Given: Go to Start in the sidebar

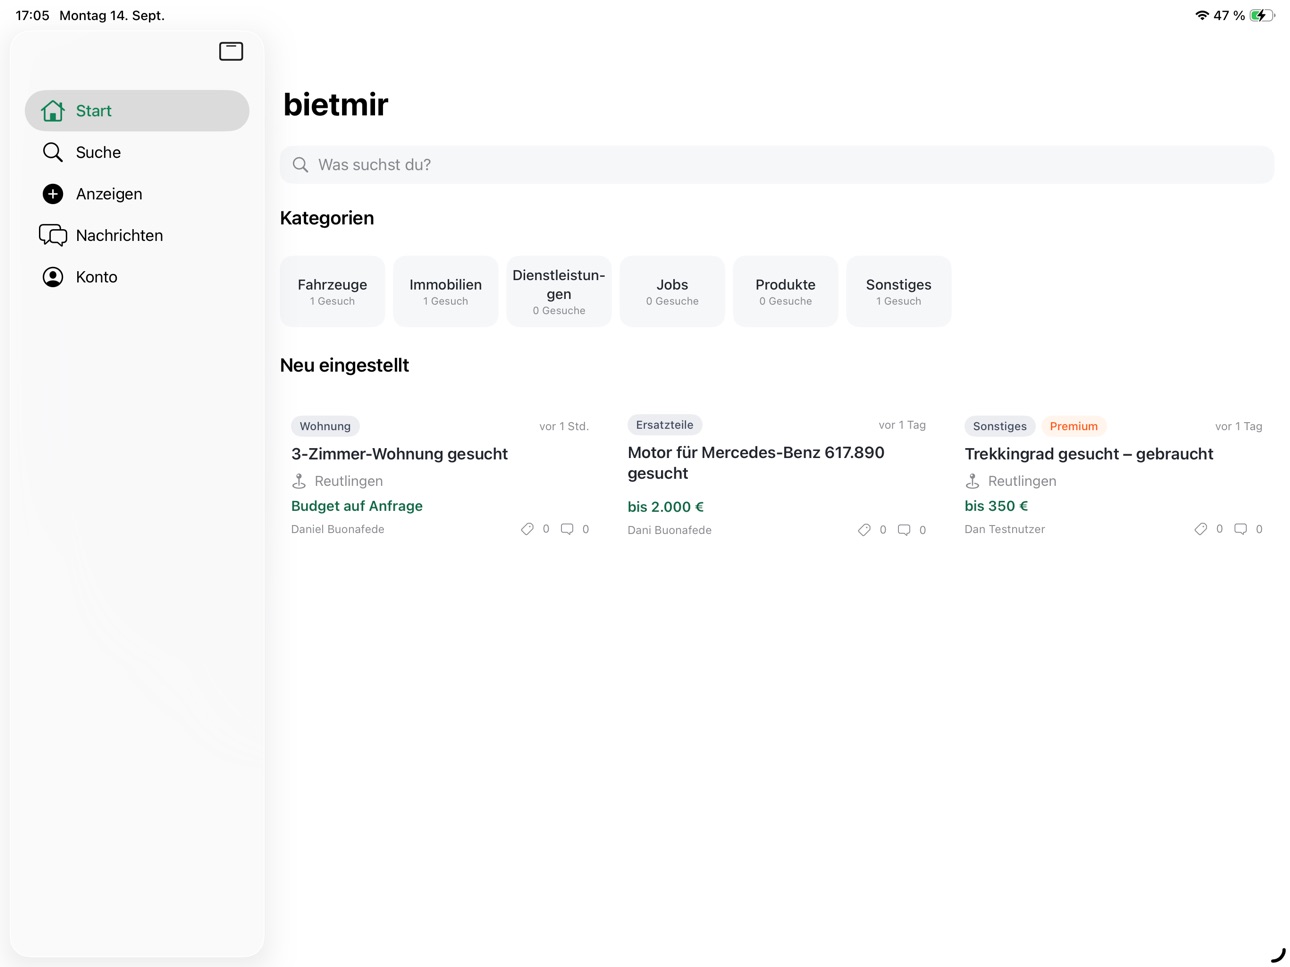Looking at the screenshot, I should pos(137,111).
